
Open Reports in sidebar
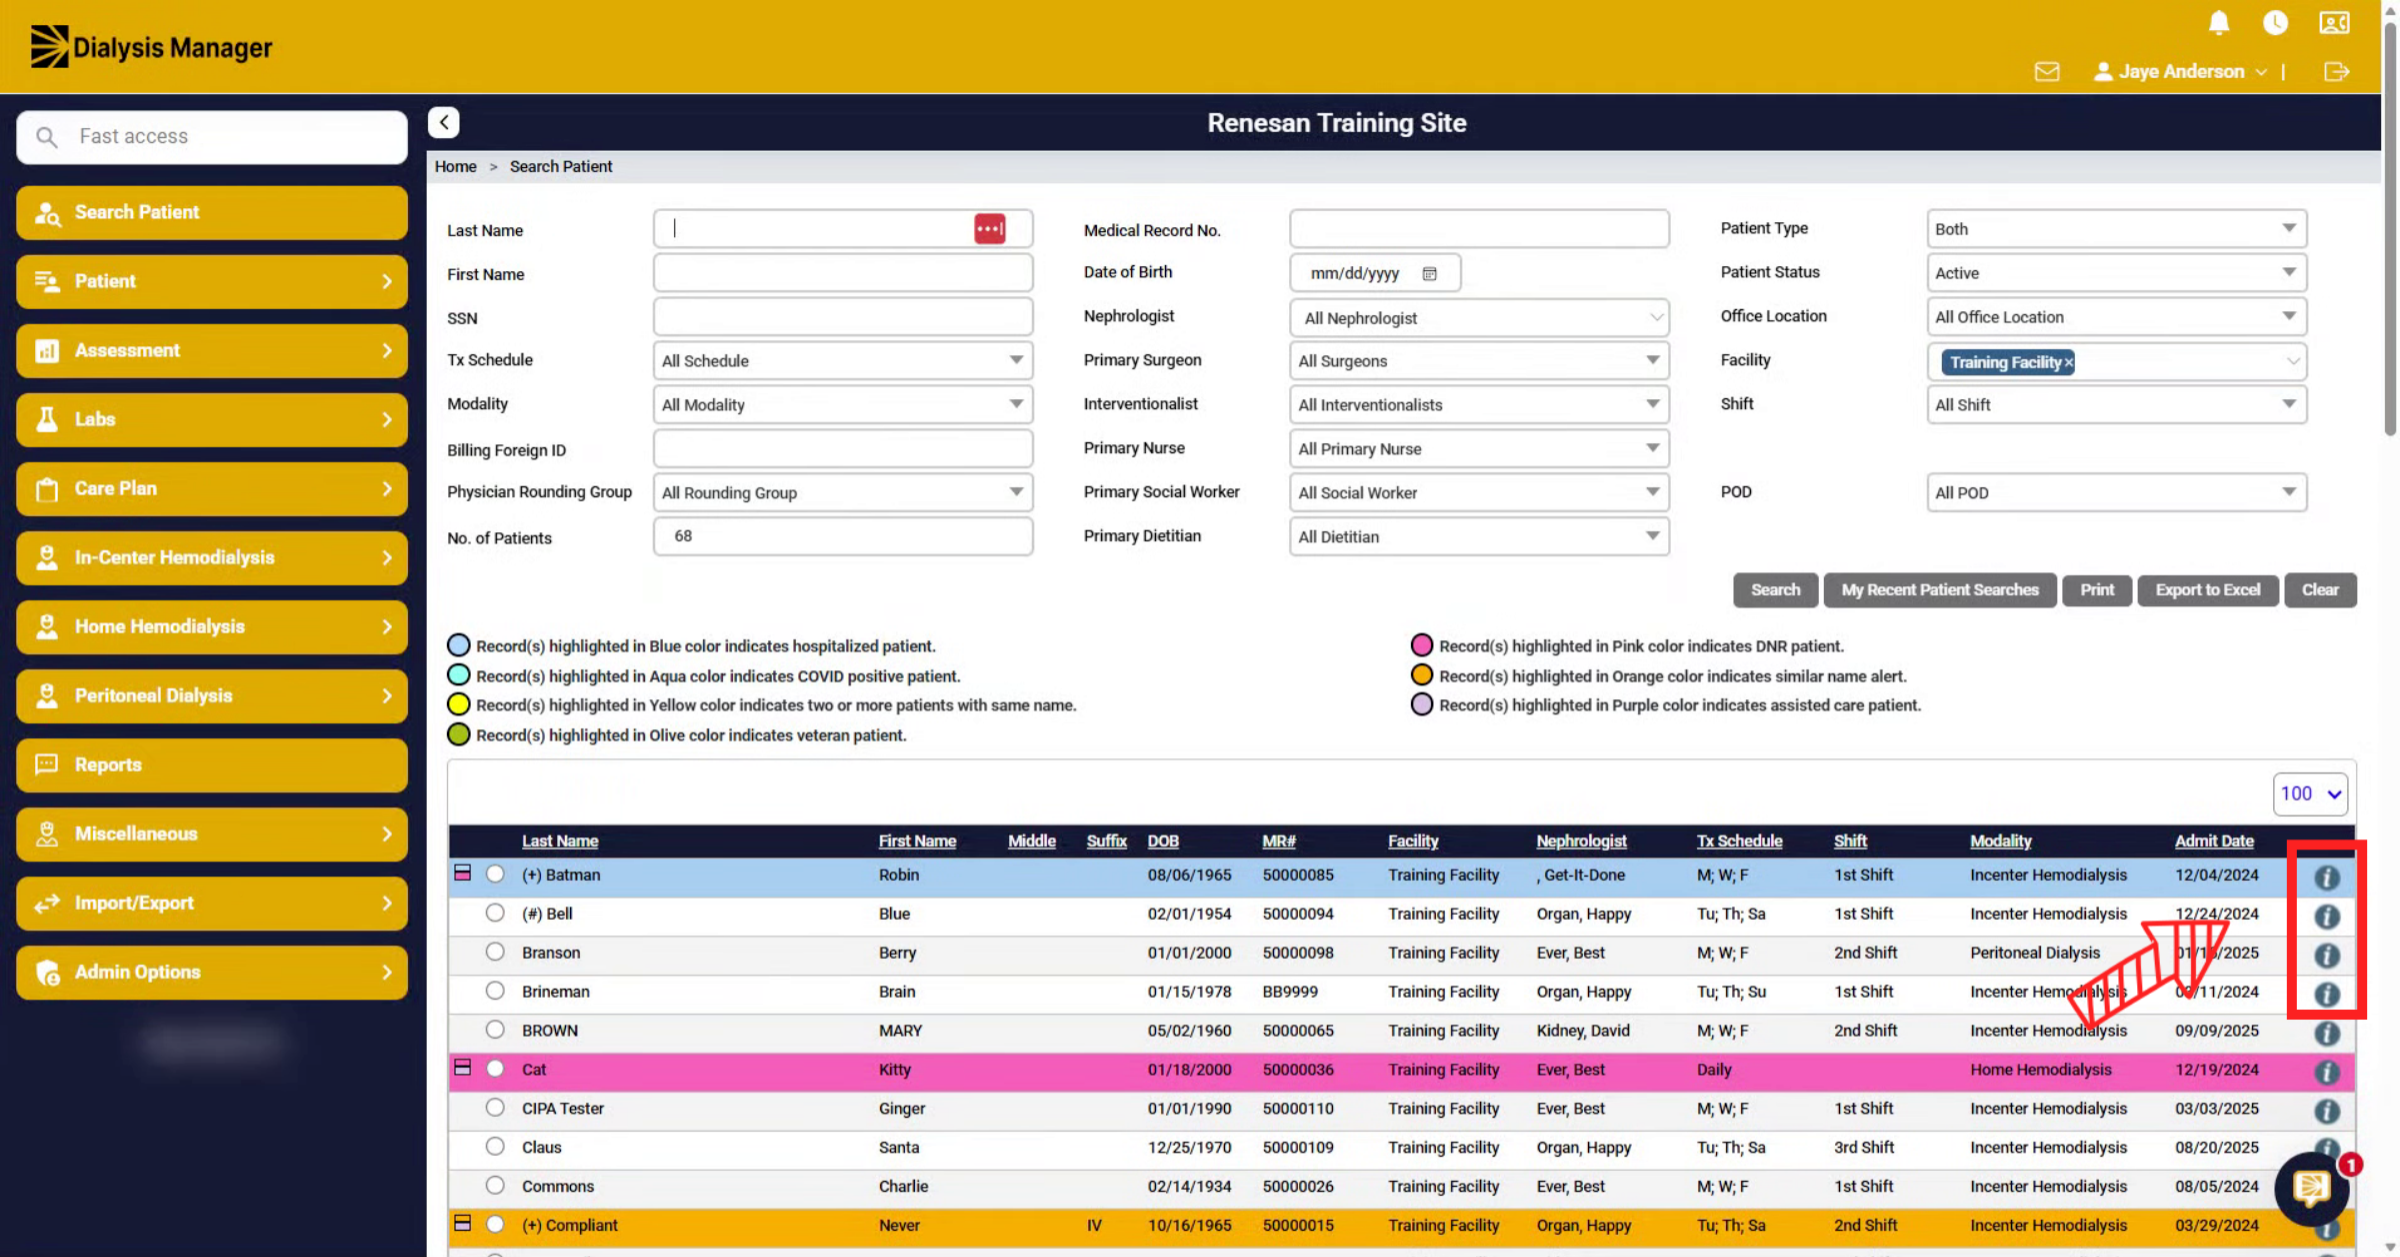[212, 764]
